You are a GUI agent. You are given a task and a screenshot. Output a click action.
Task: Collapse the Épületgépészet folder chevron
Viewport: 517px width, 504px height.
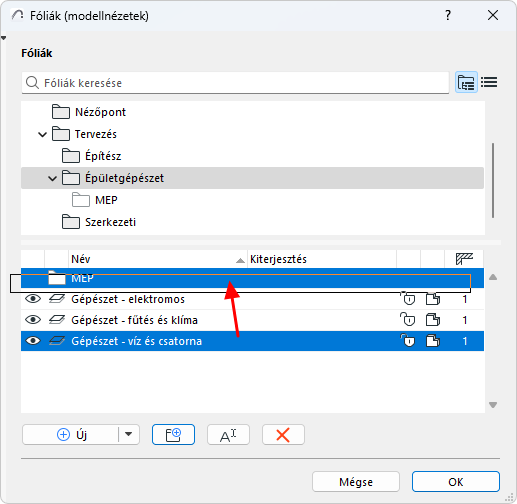point(52,179)
